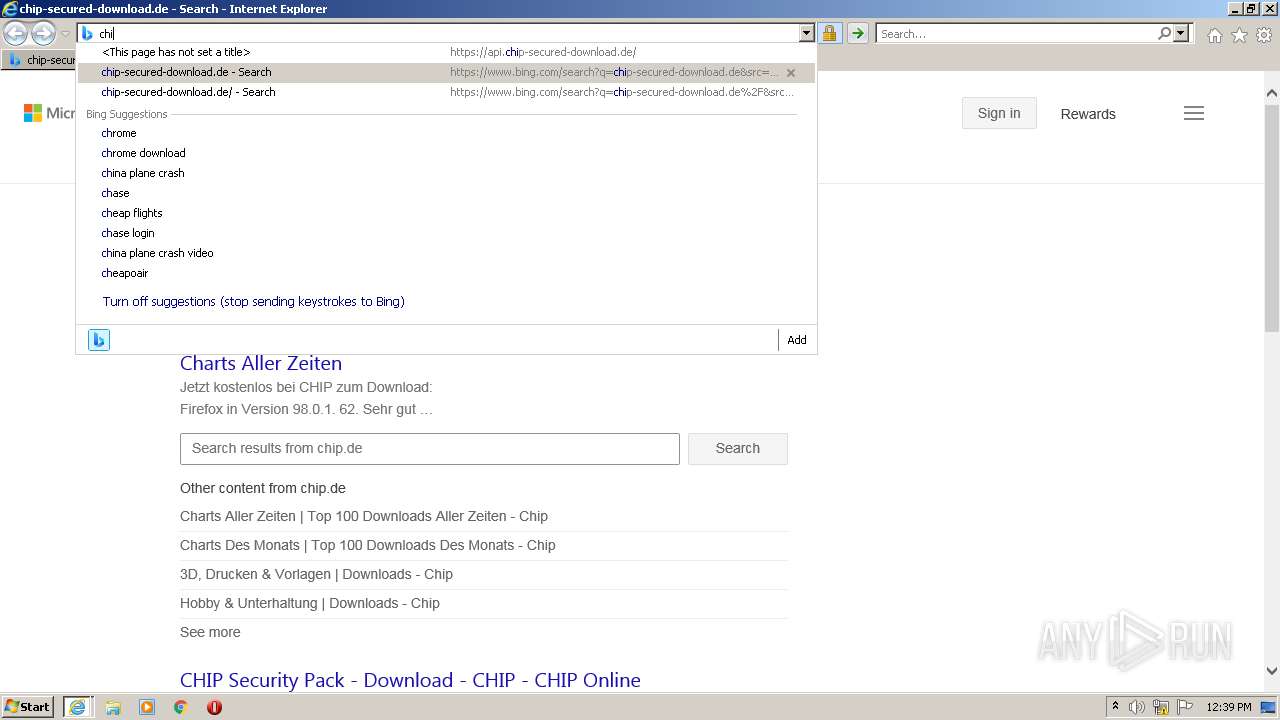Screen dimensions: 1280x720
Task: Click the page scrollbar up arrow
Action: click(1272, 93)
